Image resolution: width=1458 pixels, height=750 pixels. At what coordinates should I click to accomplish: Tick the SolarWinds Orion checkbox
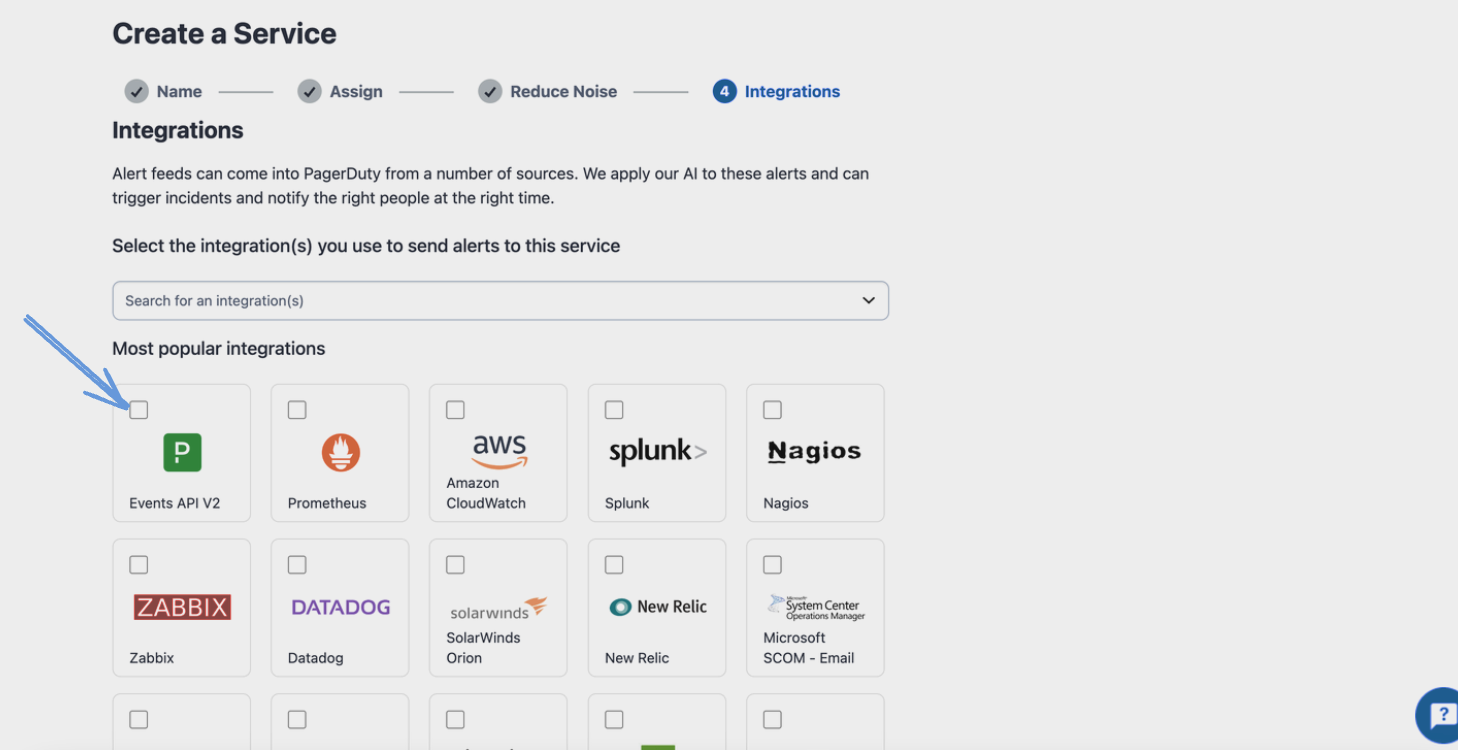[x=455, y=565]
